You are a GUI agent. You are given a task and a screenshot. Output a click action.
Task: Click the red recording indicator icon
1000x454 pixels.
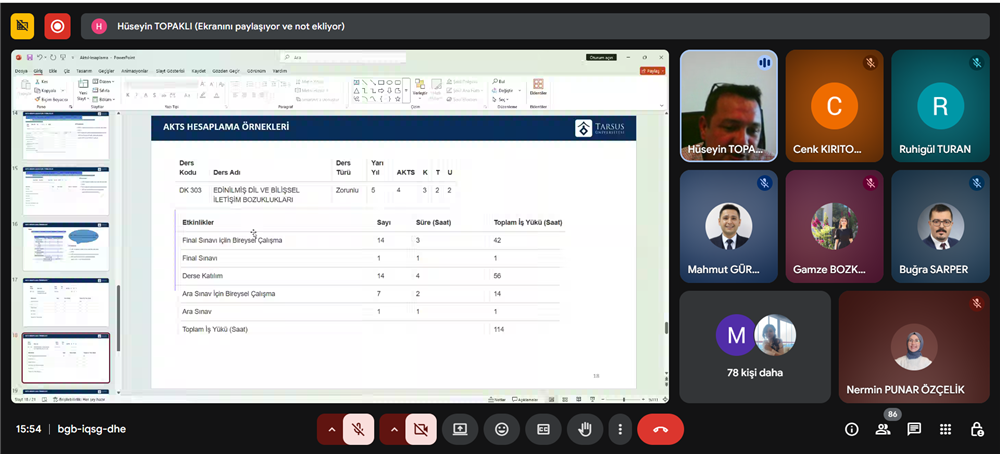(x=57, y=26)
